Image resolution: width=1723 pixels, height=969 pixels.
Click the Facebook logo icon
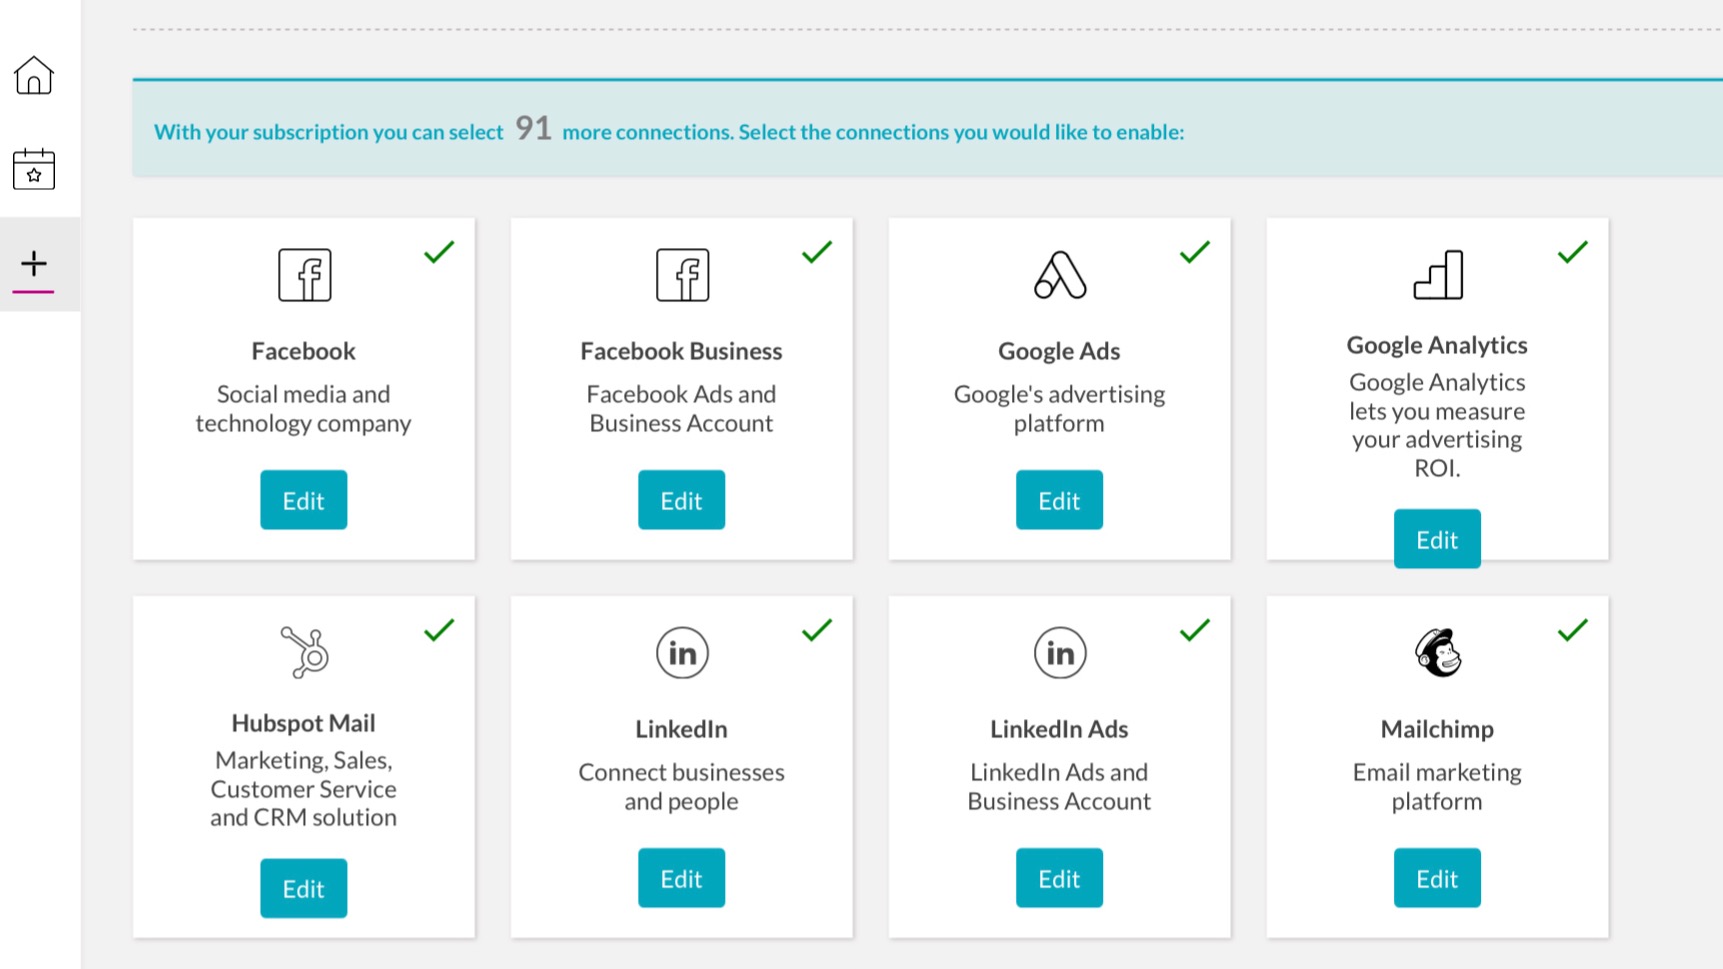click(x=304, y=275)
